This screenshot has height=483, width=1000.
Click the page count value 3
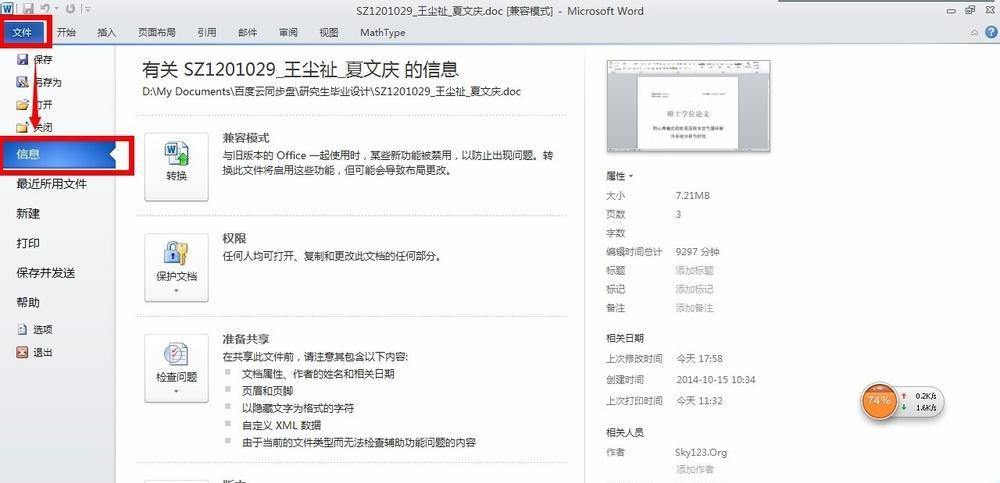(679, 214)
